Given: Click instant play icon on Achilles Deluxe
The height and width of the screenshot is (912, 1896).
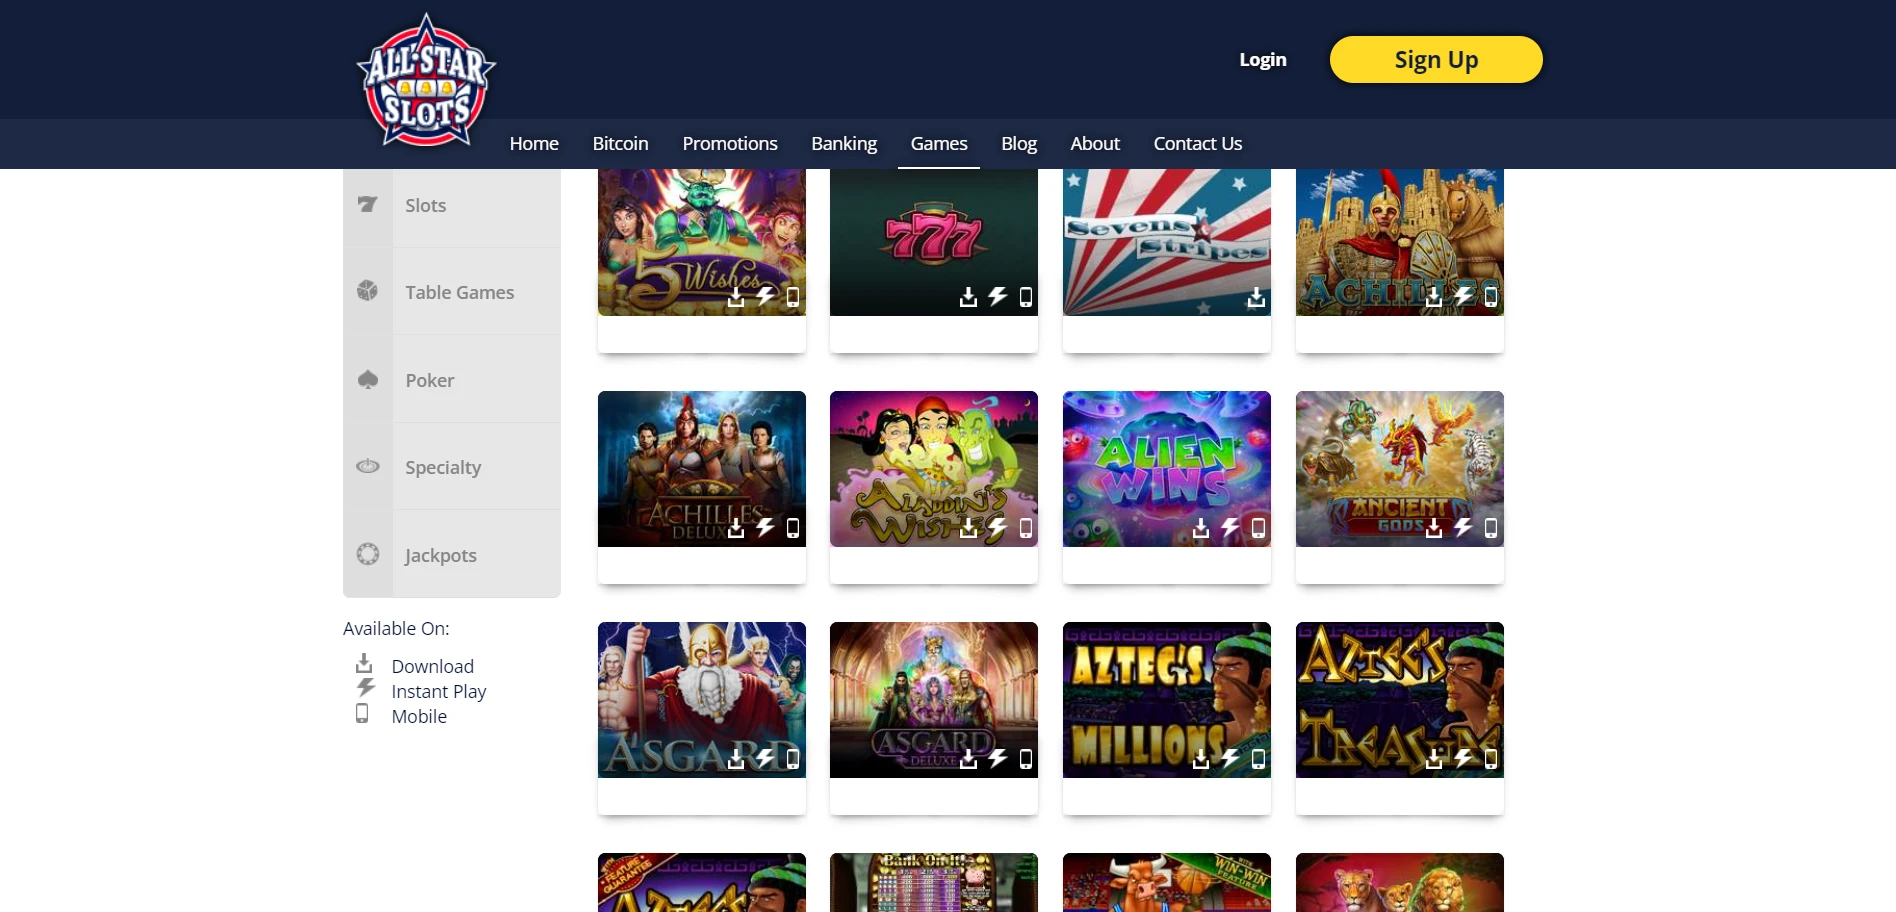Looking at the screenshot, I should tap(765, 527).
